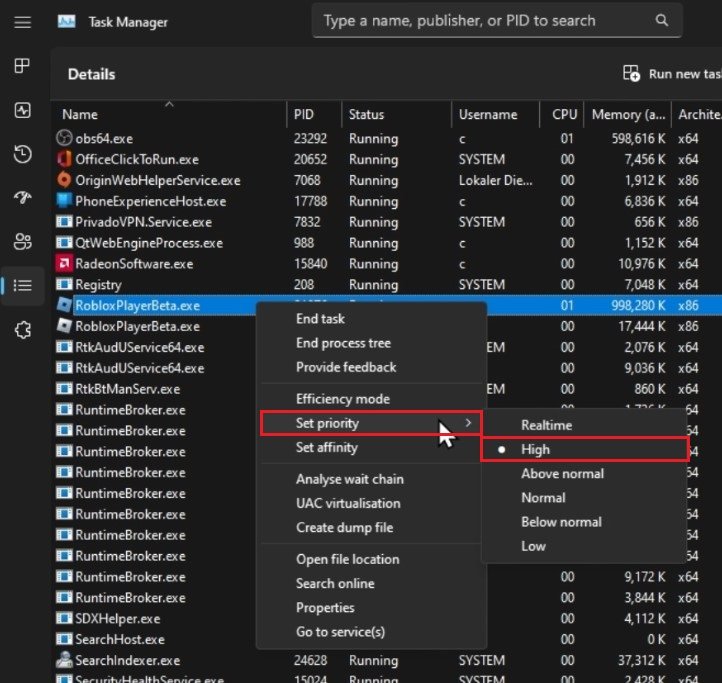Click the selected RobloxPlayerBeta.exe icon
Image resolution: width=722 pixels, height=683 pixels.
[x=64, y=304]
